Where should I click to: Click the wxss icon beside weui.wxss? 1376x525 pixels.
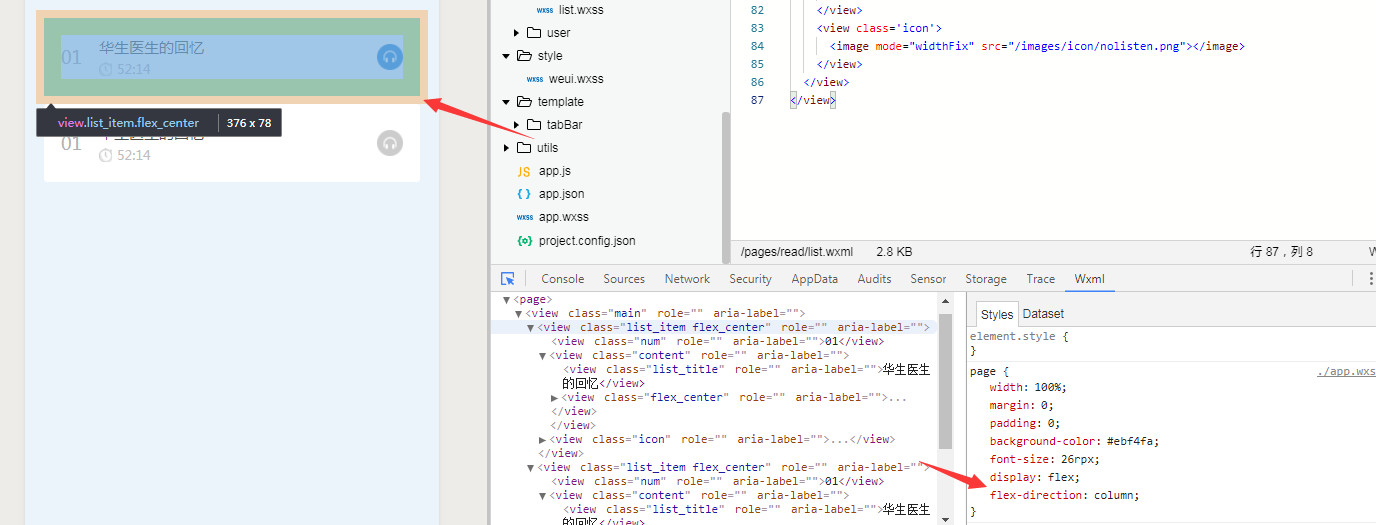(x=535, y=79)
